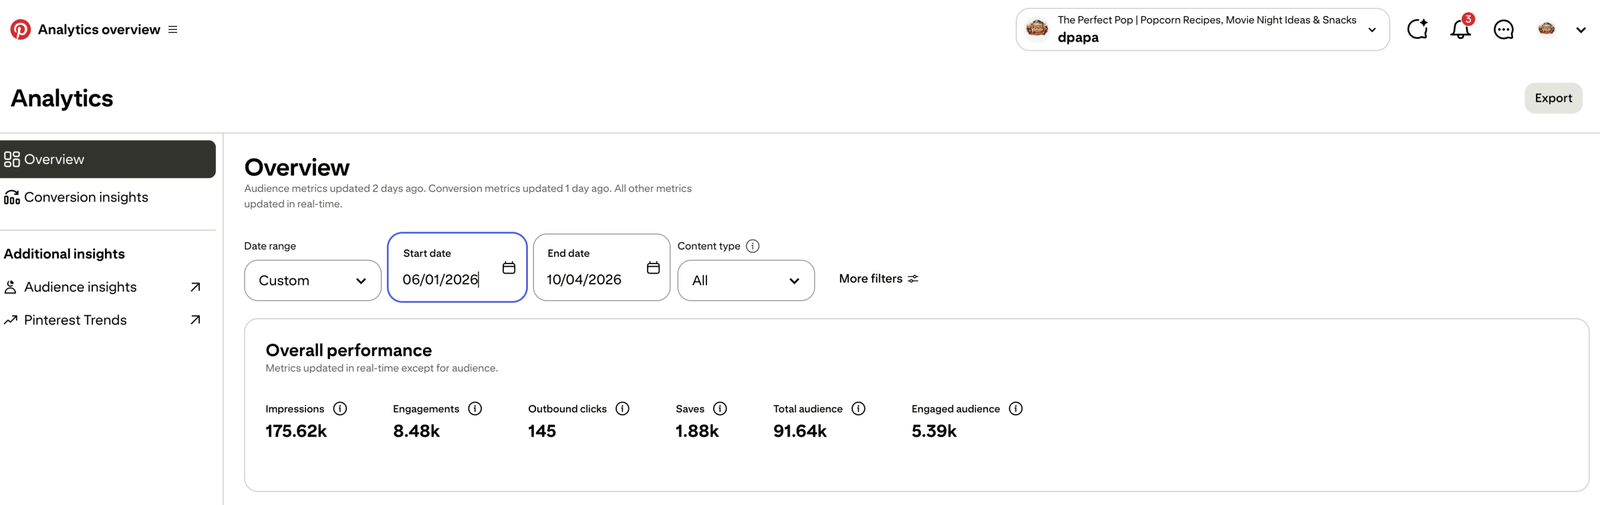Click the profile avatar in top right

[x=1547, y=29]
